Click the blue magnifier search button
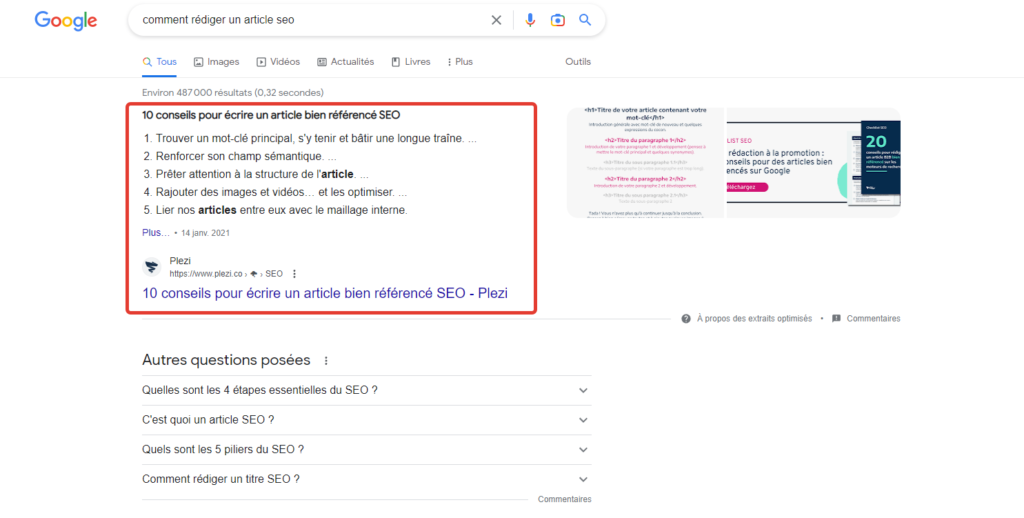The width and height of the screenshot is (1024, 518). point(585,20)
